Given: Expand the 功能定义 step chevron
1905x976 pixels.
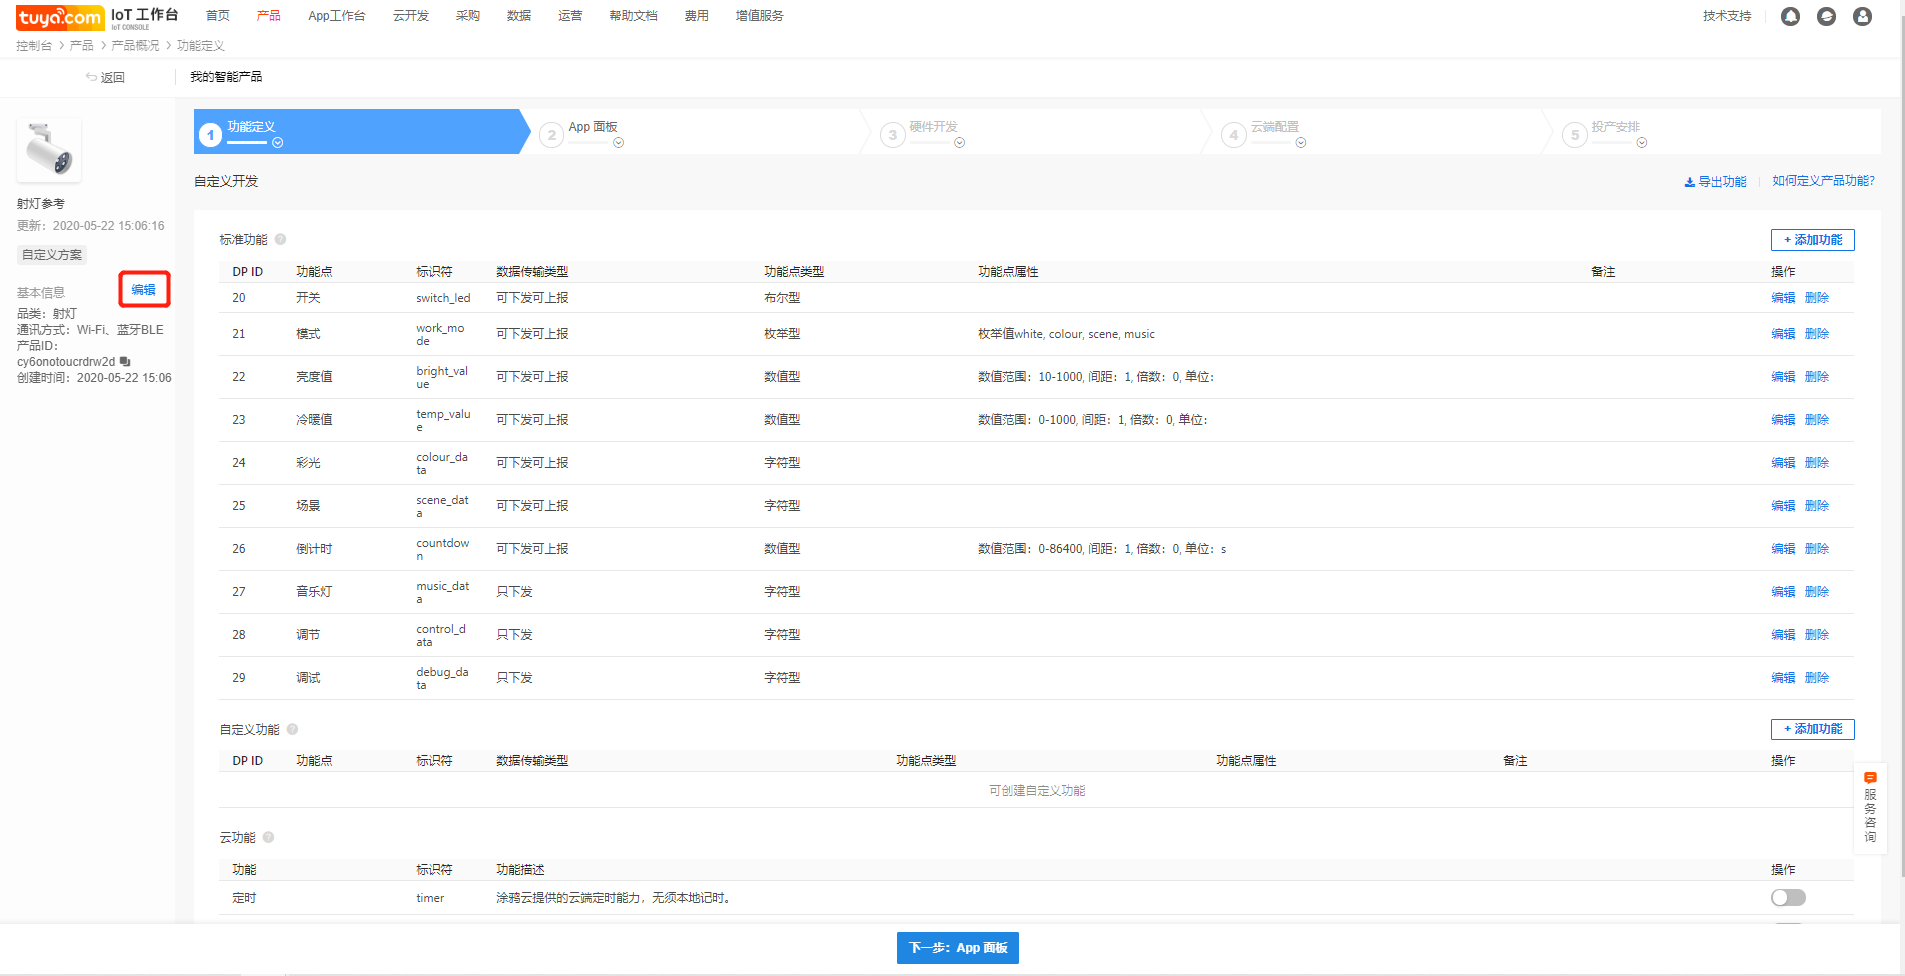Looking at the screenshot, I should pyautogui.click(x=278, y=143).
